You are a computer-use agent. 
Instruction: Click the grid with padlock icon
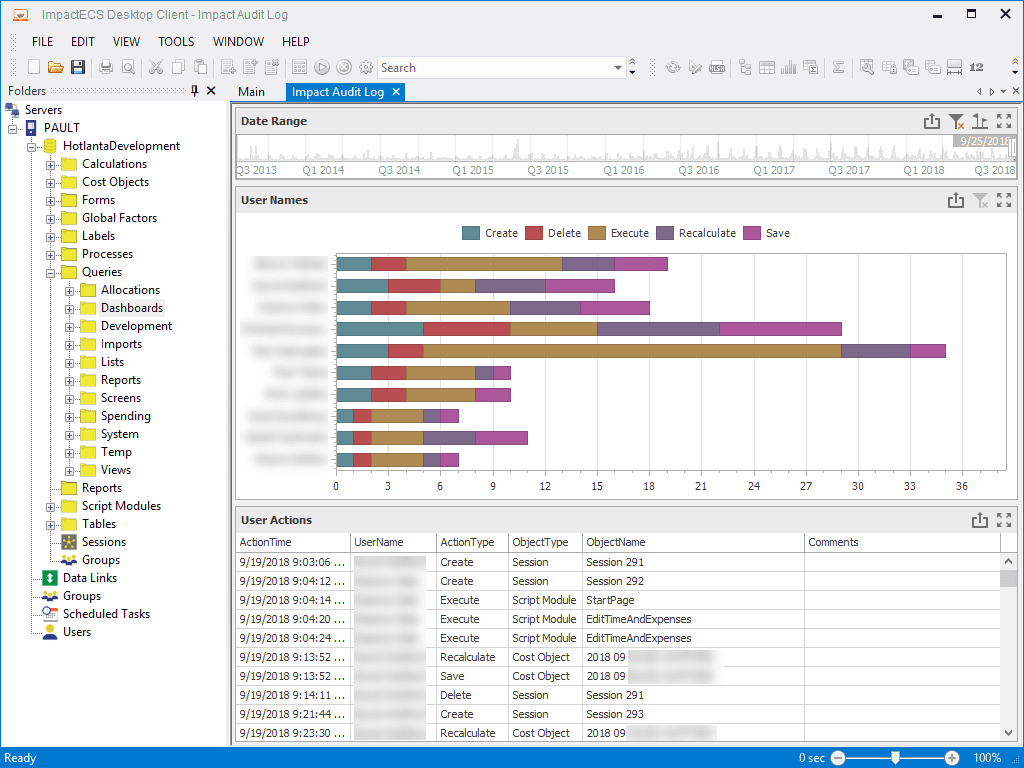click(889, 67)
